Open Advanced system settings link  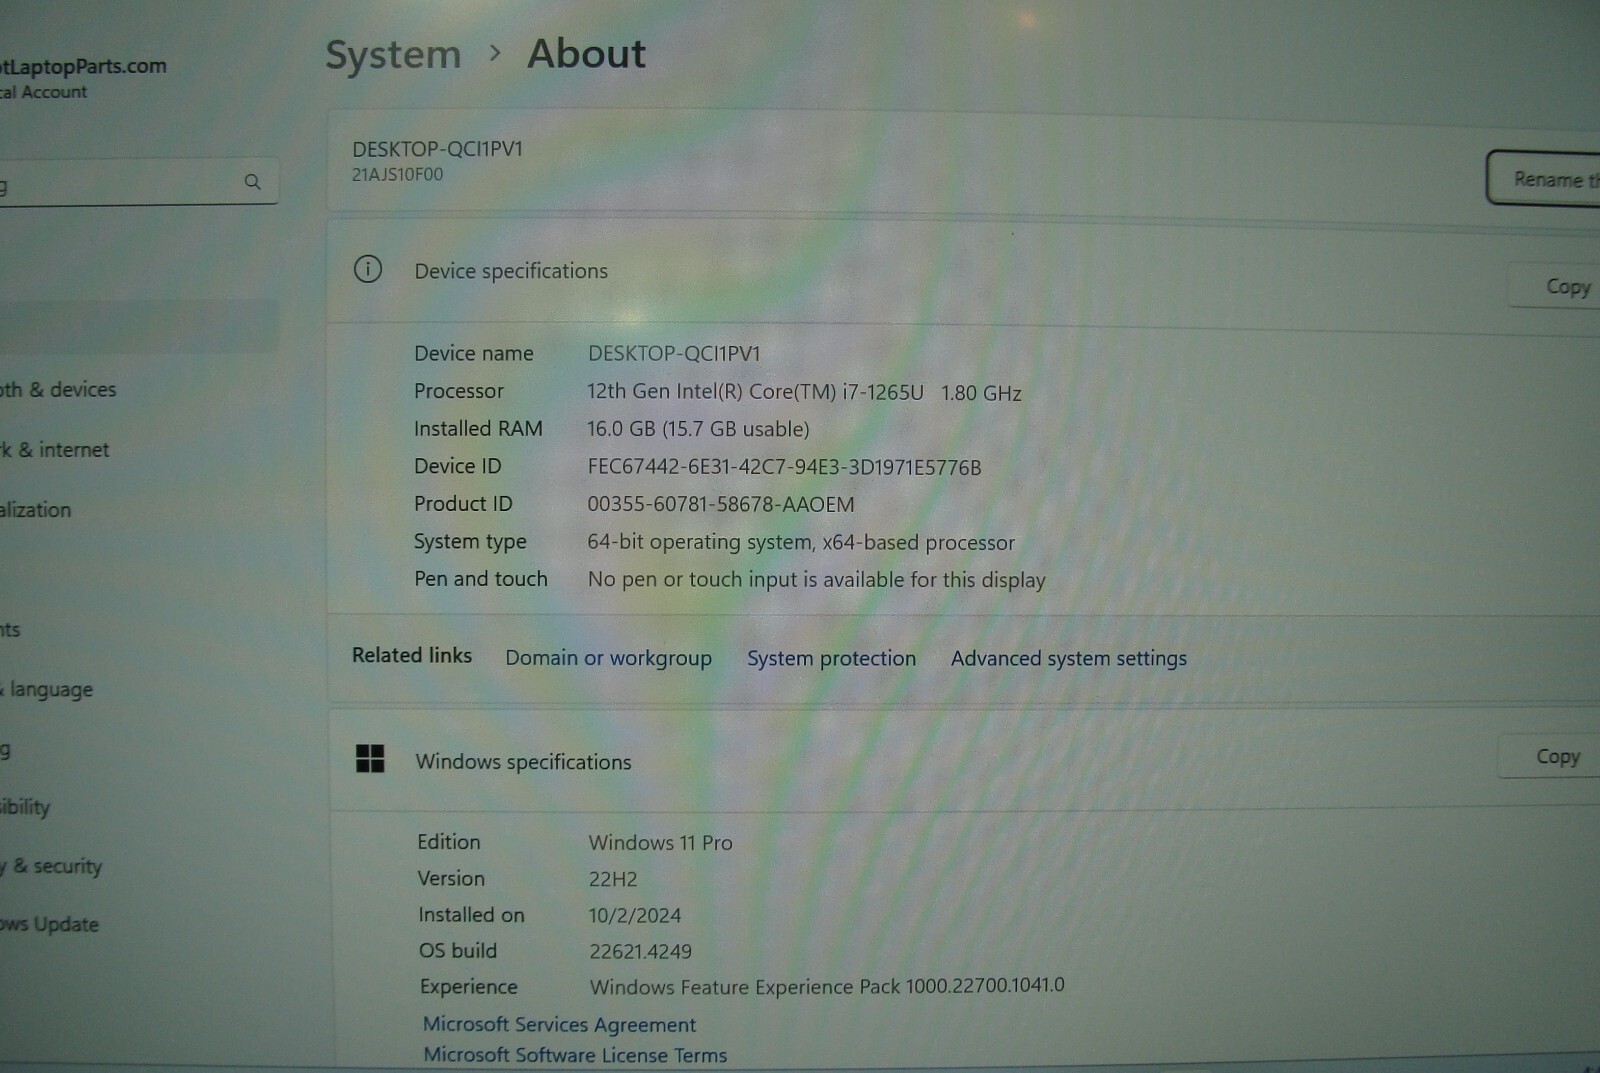(x=1068, y=658)
